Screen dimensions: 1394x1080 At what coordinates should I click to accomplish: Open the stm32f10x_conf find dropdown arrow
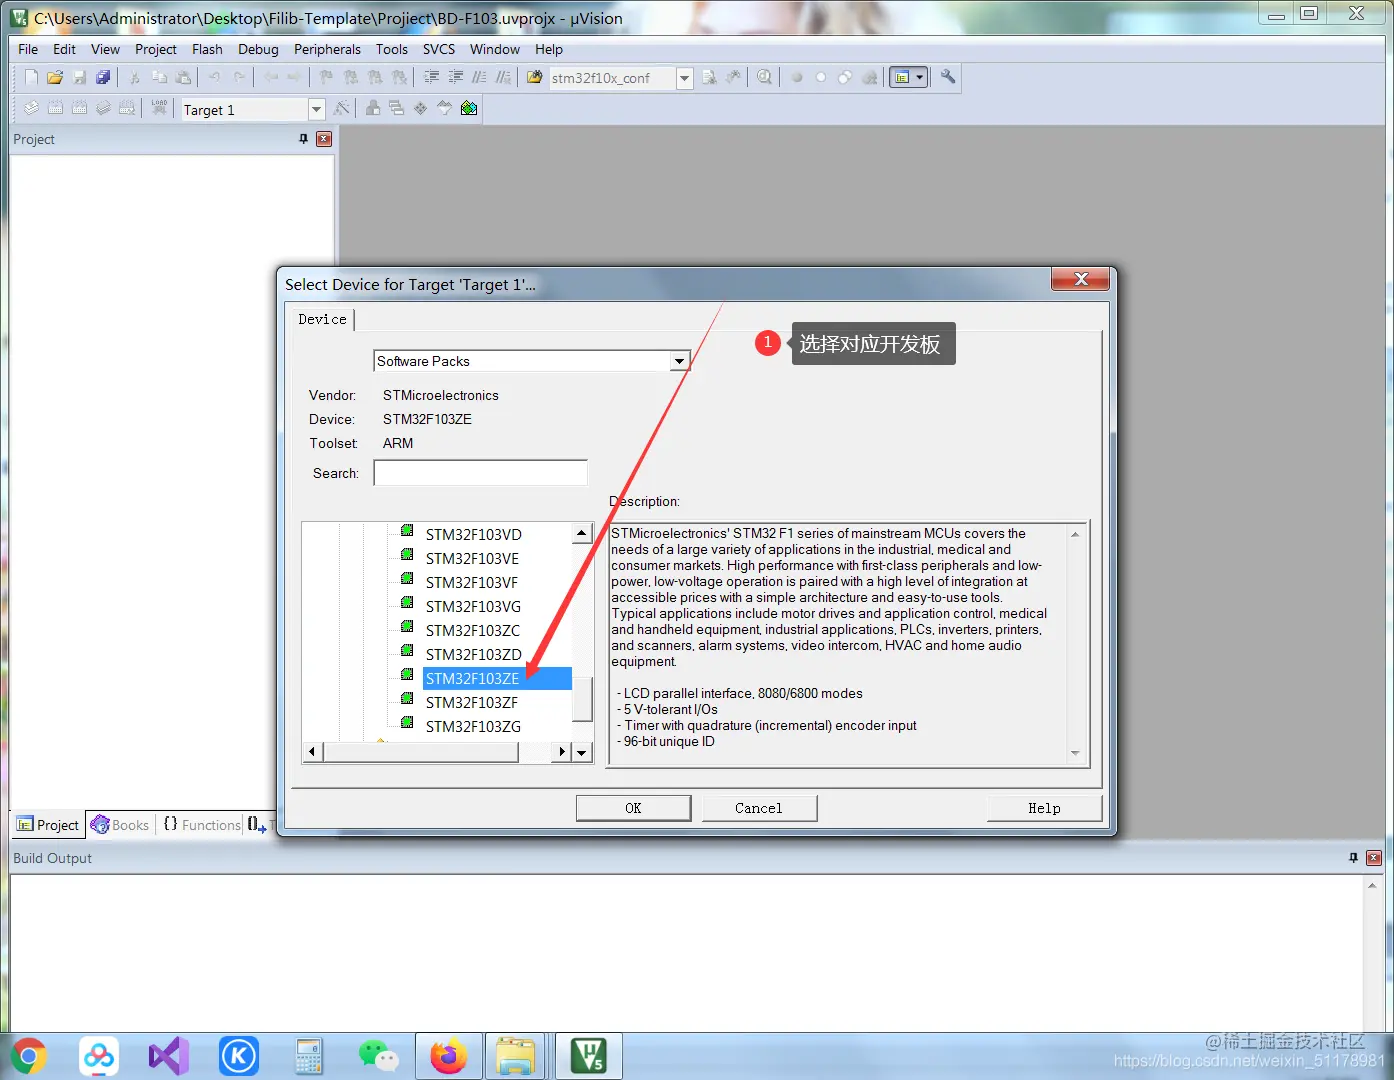[685, 78]
